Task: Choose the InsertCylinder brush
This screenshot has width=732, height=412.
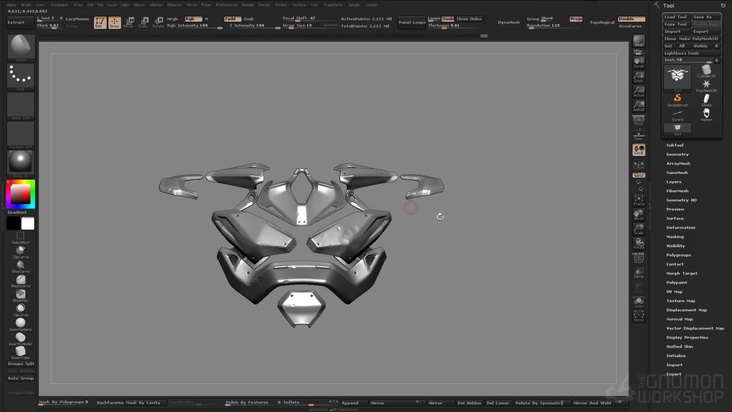Action: [x=21, y=338]
